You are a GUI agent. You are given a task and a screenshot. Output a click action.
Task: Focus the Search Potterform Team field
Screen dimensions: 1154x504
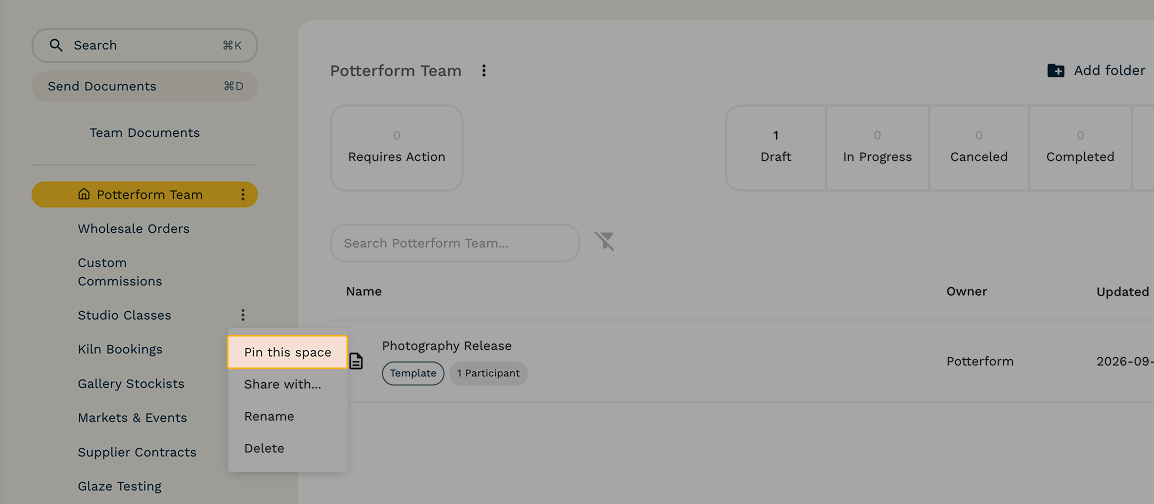pos(455,243)
